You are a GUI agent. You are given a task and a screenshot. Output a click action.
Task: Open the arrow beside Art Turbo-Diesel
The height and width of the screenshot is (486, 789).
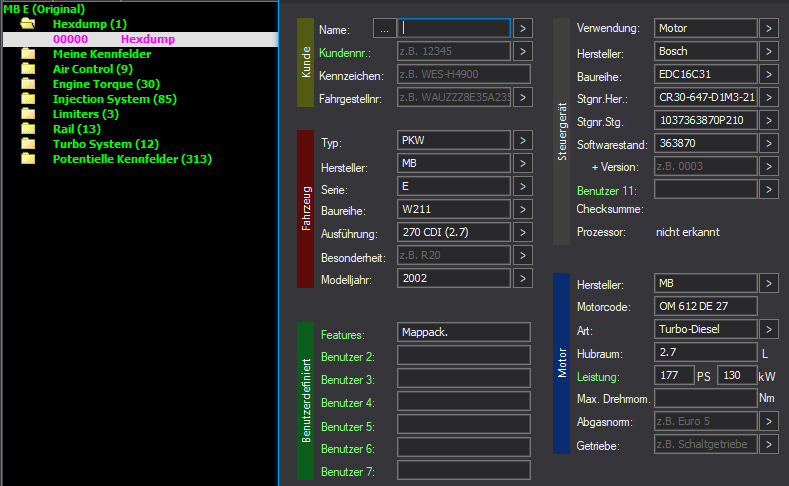[767, 329]
